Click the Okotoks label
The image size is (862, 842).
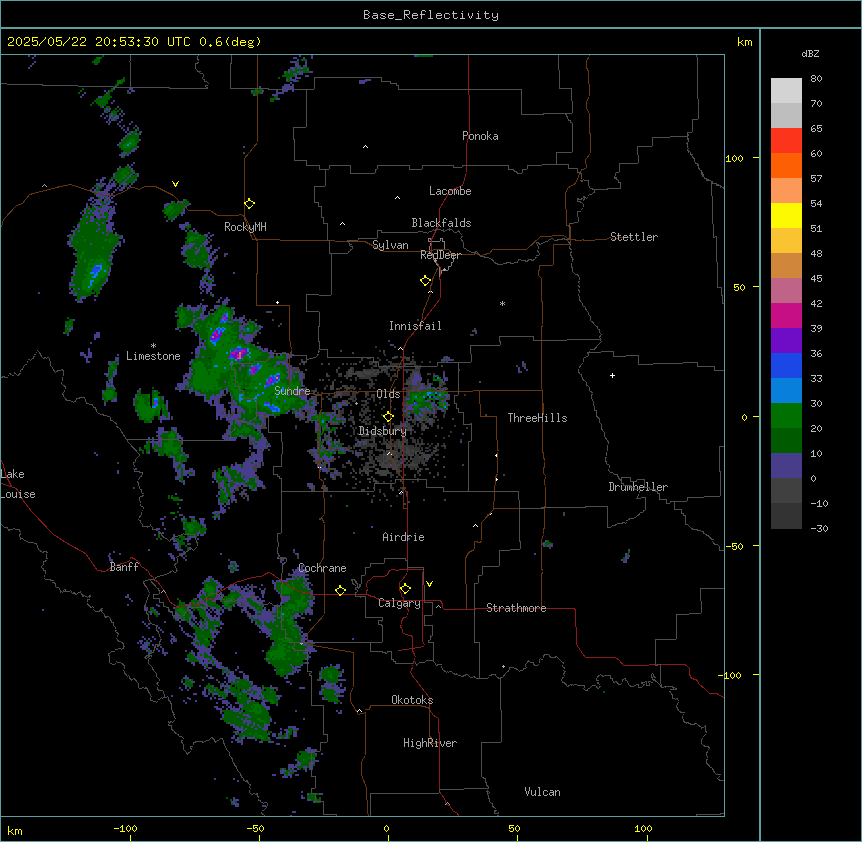[412, 700]
